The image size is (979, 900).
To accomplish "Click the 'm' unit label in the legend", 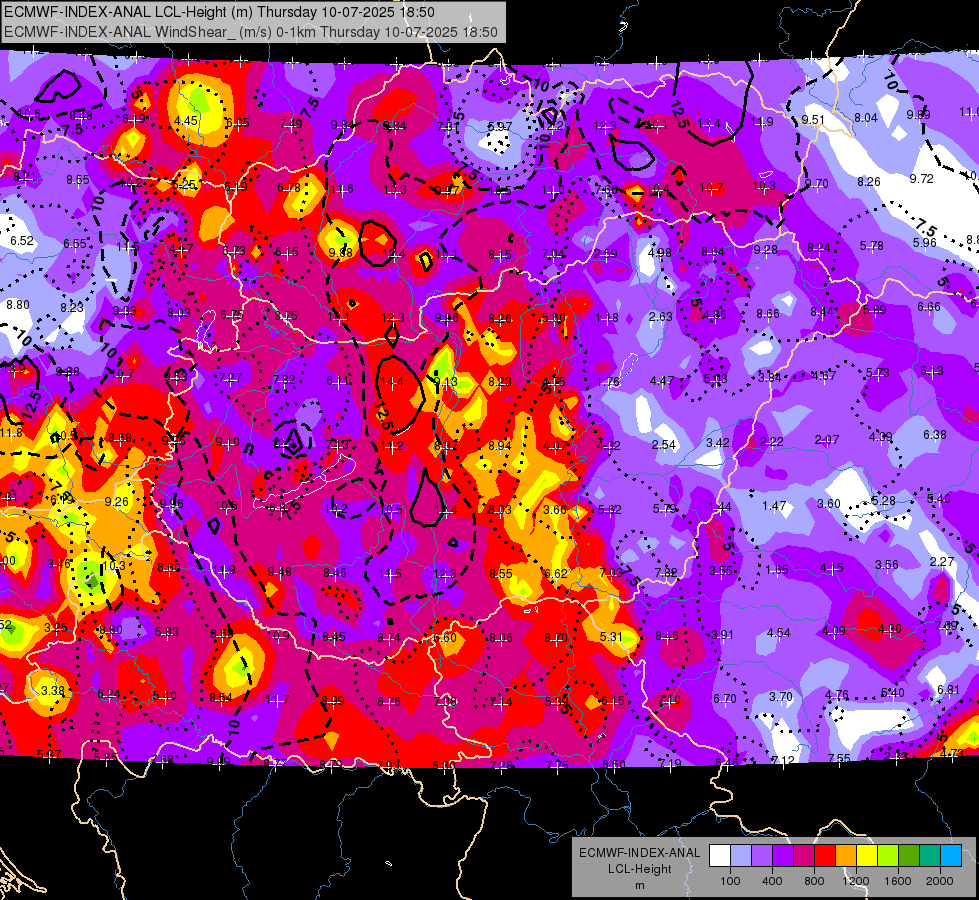I will (639, 886).
